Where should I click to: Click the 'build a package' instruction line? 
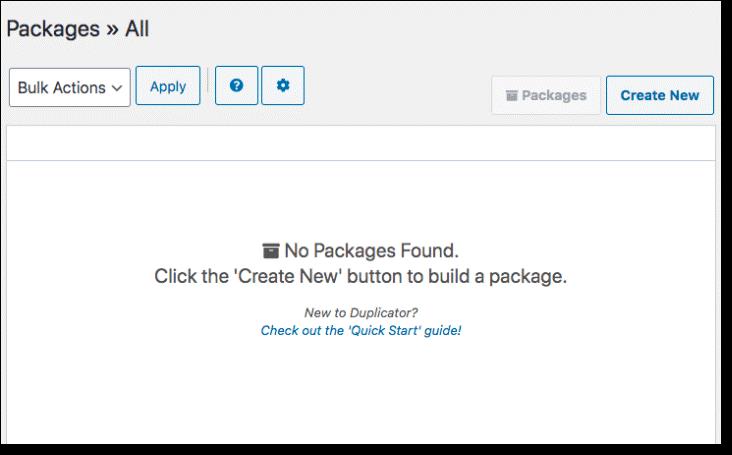point(360,276)
